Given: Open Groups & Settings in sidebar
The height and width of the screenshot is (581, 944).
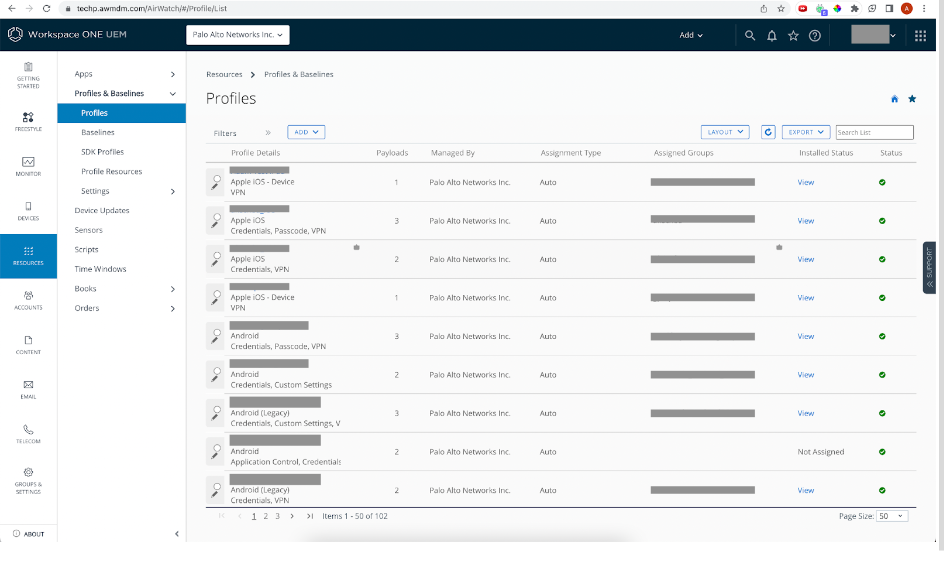Looking at the screenshot, I should pos(27,477).
